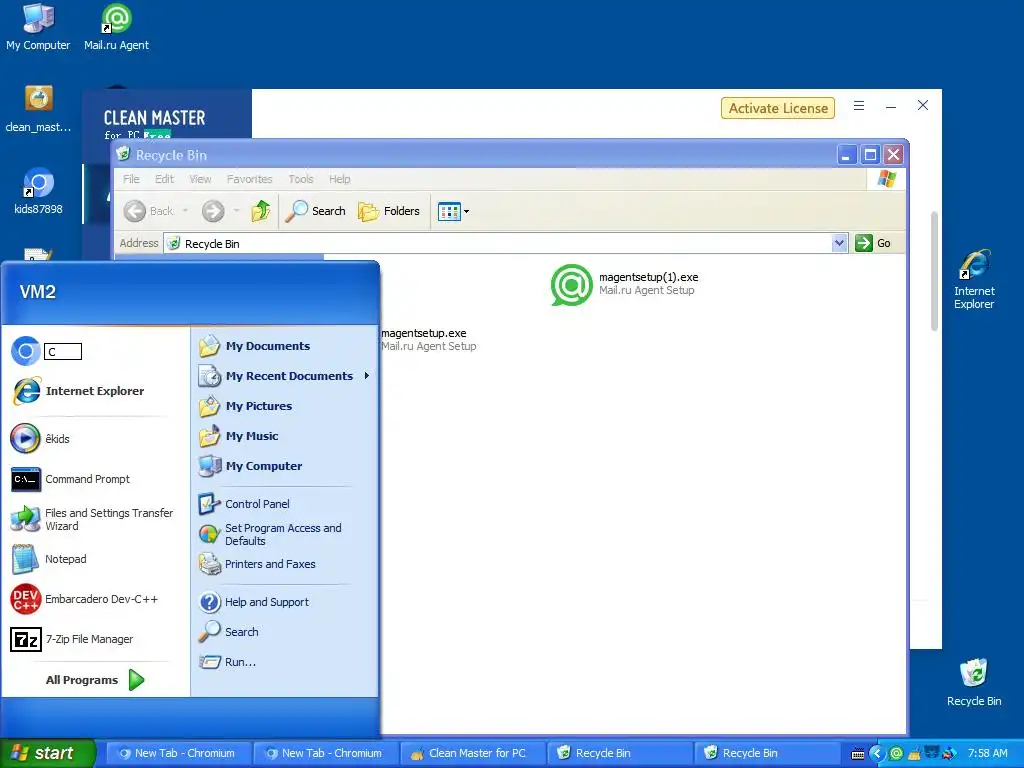Toggle Folders pane in Recycle Bin
The width and height of the screenshot is (1024, 768).
(x=389, y=211)
